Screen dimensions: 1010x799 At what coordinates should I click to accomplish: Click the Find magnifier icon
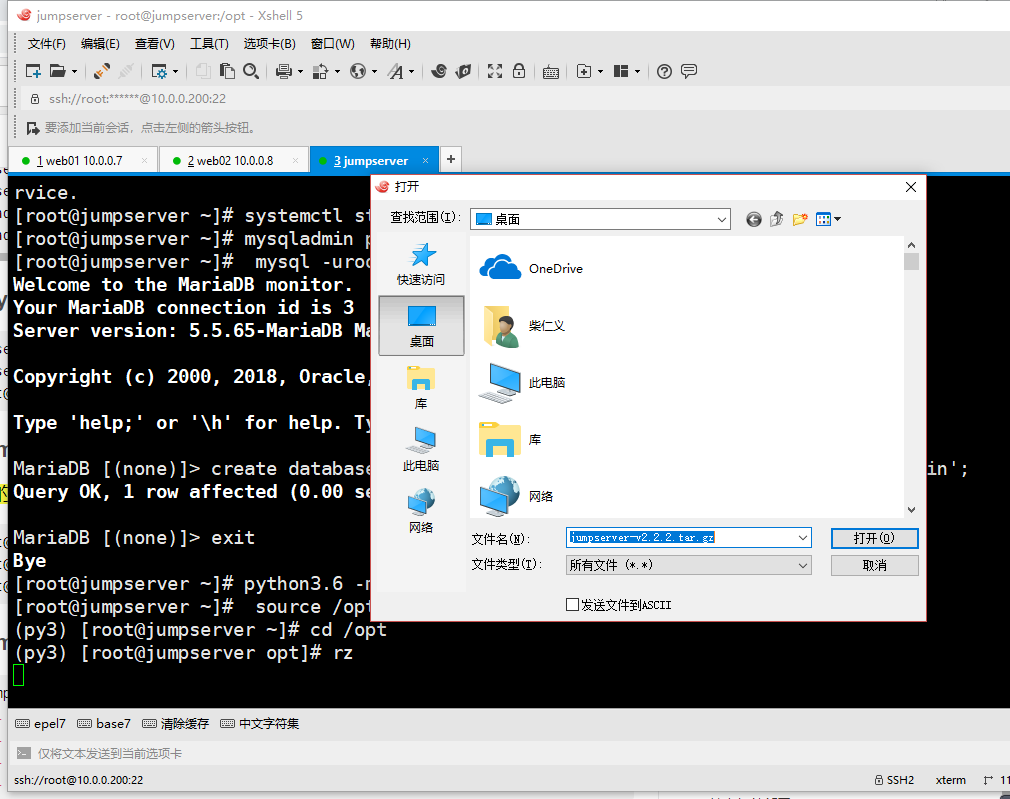[251, 71]
